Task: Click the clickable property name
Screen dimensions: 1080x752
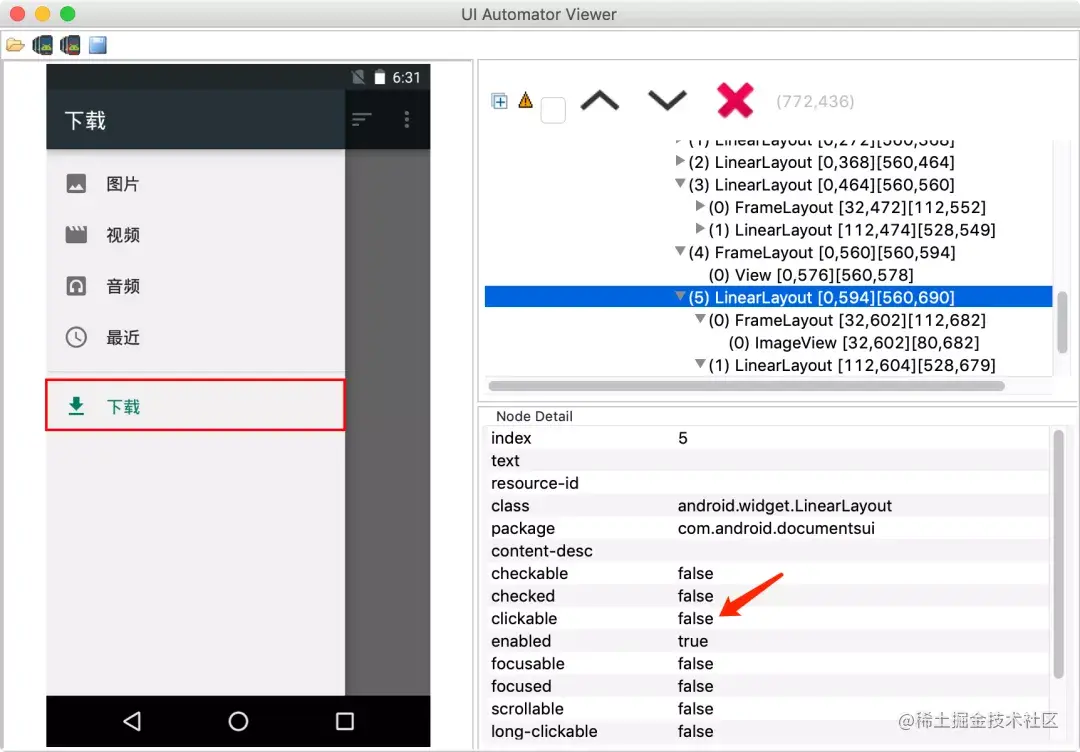Action: (524, 618)
